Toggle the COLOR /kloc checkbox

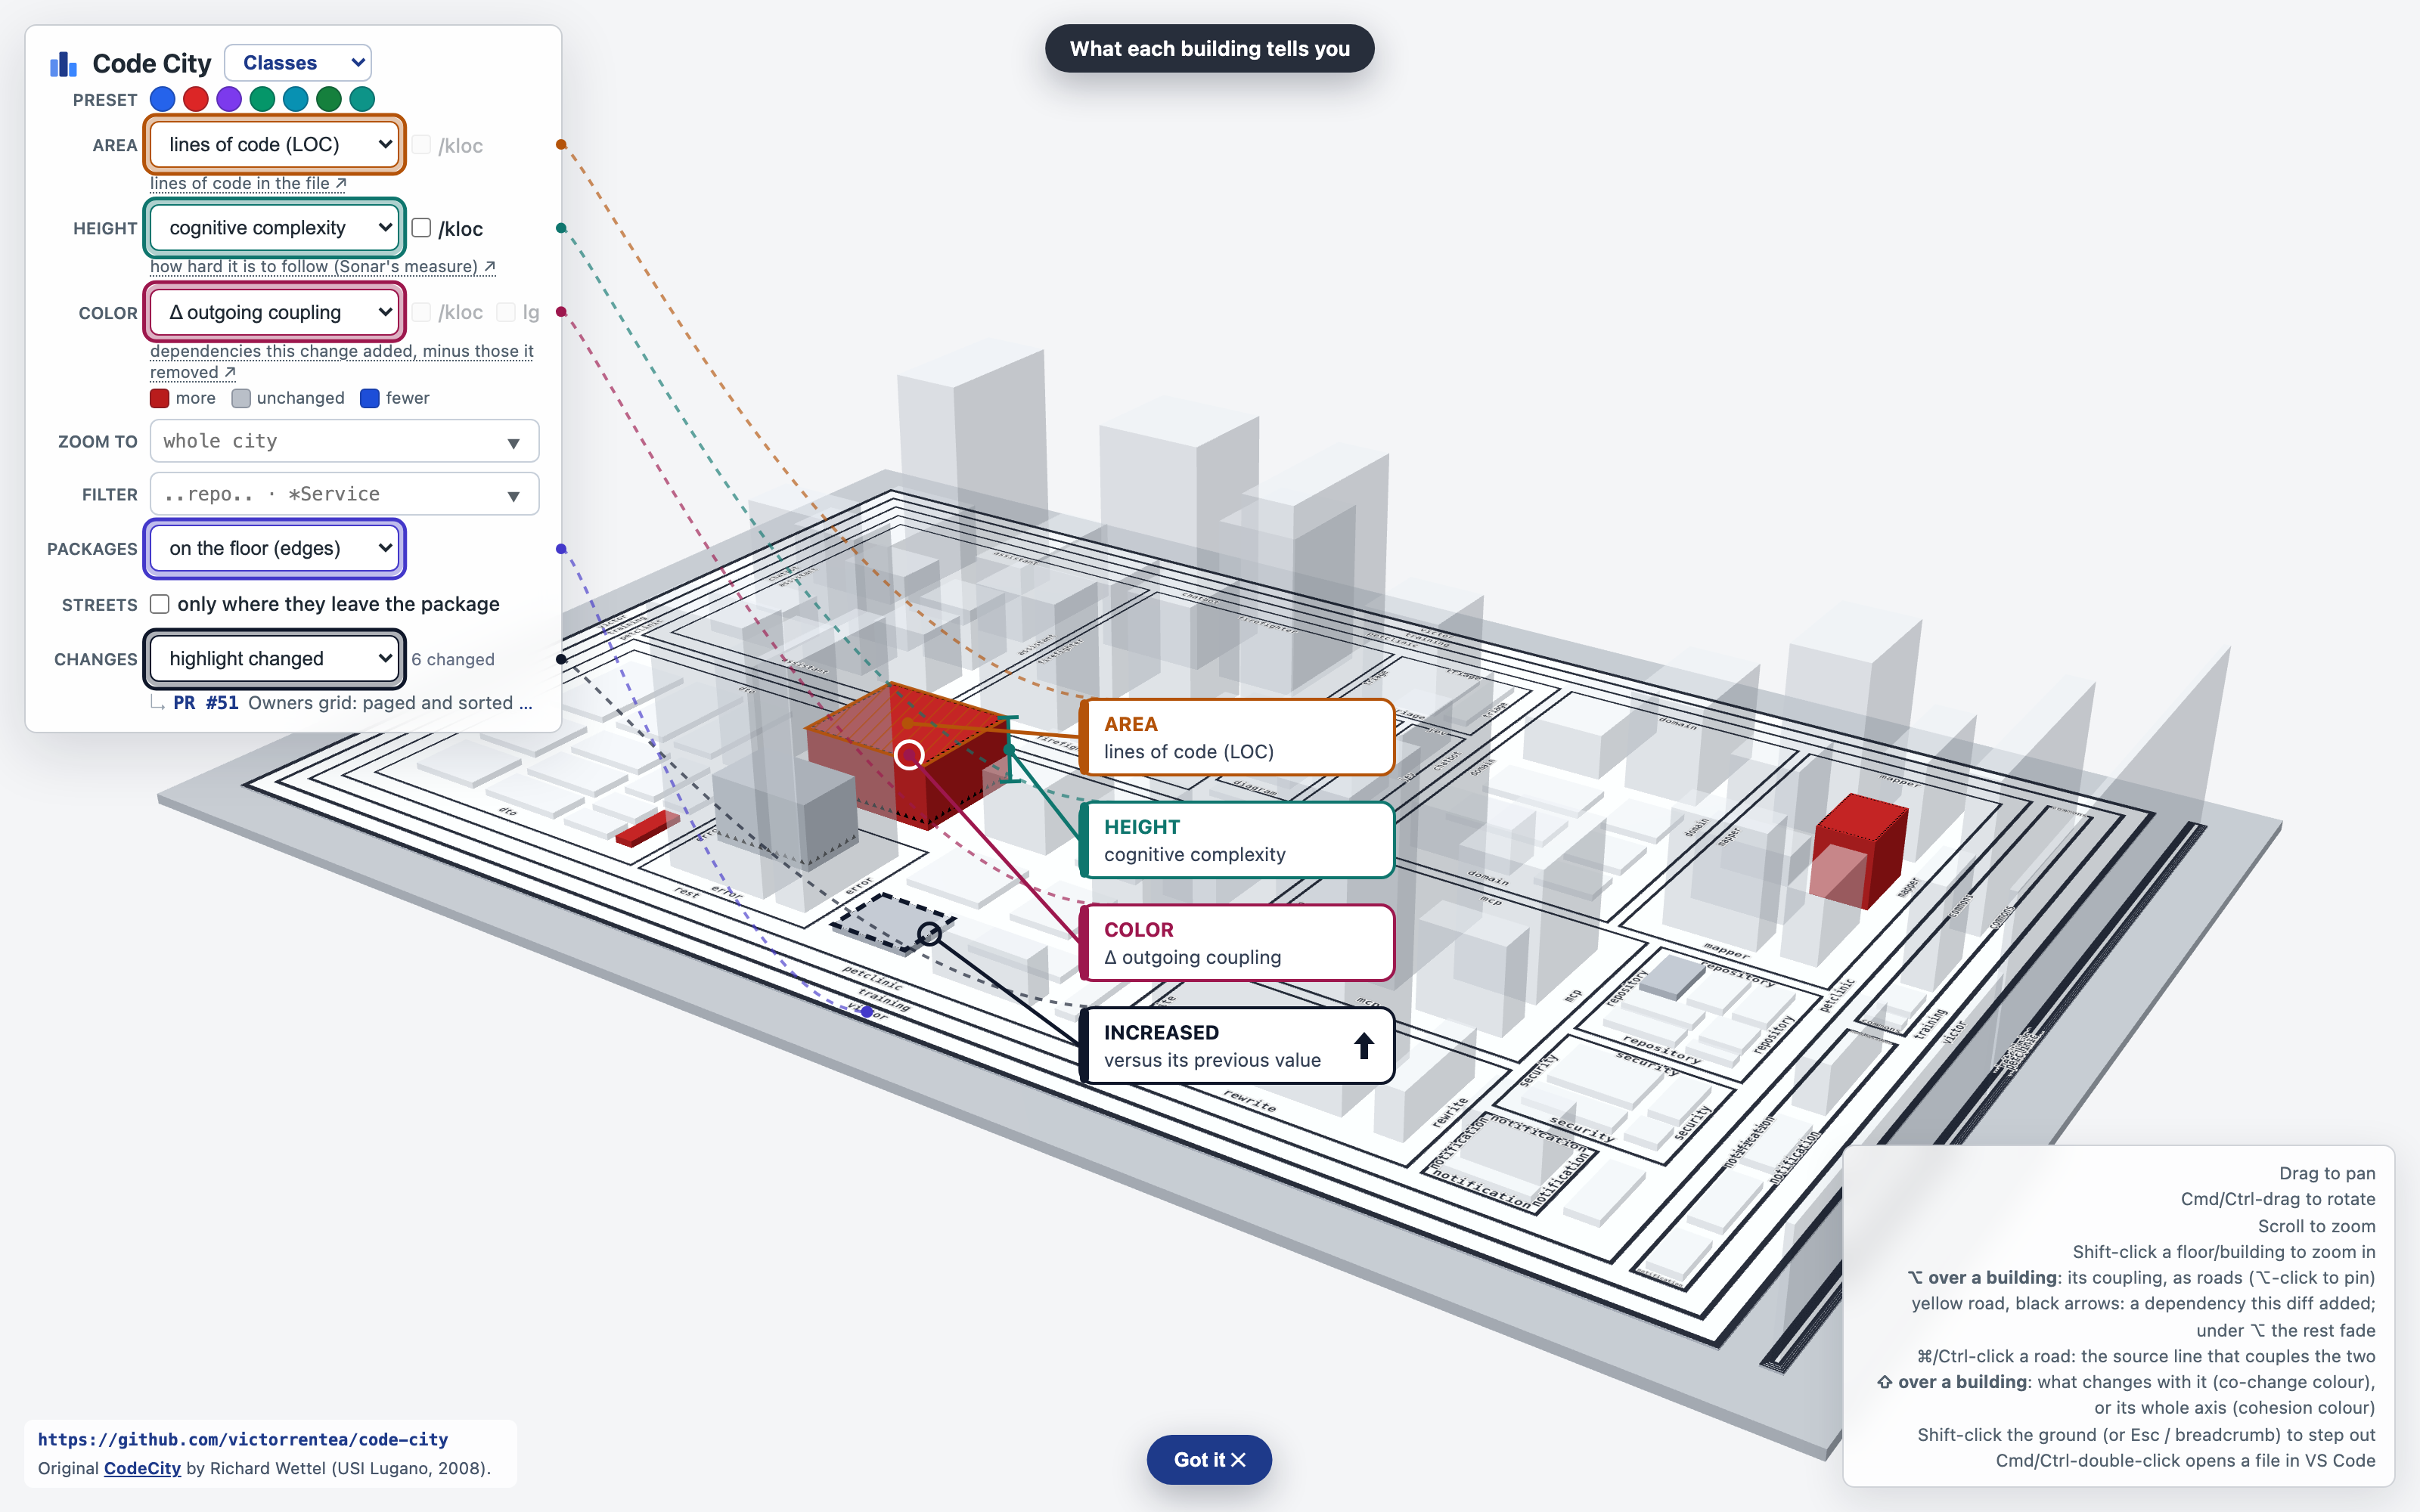point(421,312)
